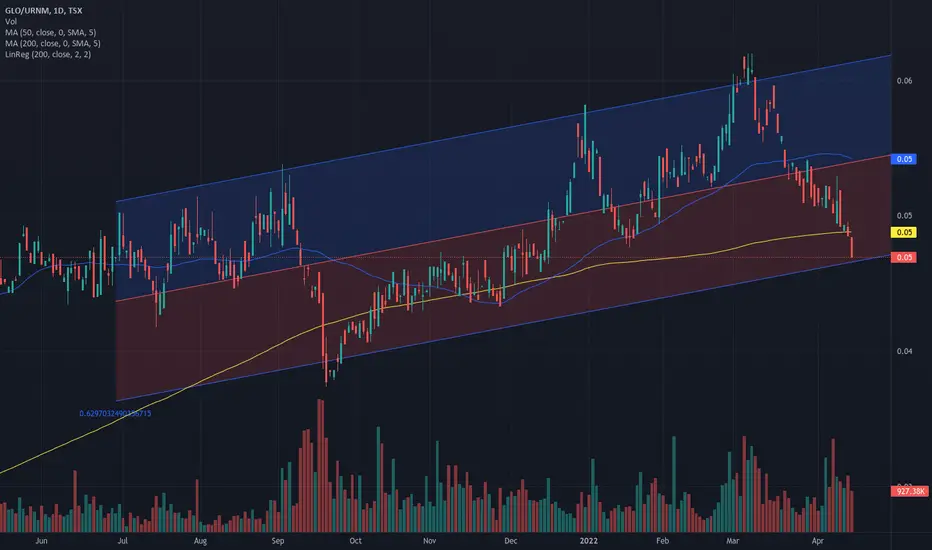This screenshot has width=932, height=550.
Task: Select the Nov label on time axis
Action: [429, 540]
